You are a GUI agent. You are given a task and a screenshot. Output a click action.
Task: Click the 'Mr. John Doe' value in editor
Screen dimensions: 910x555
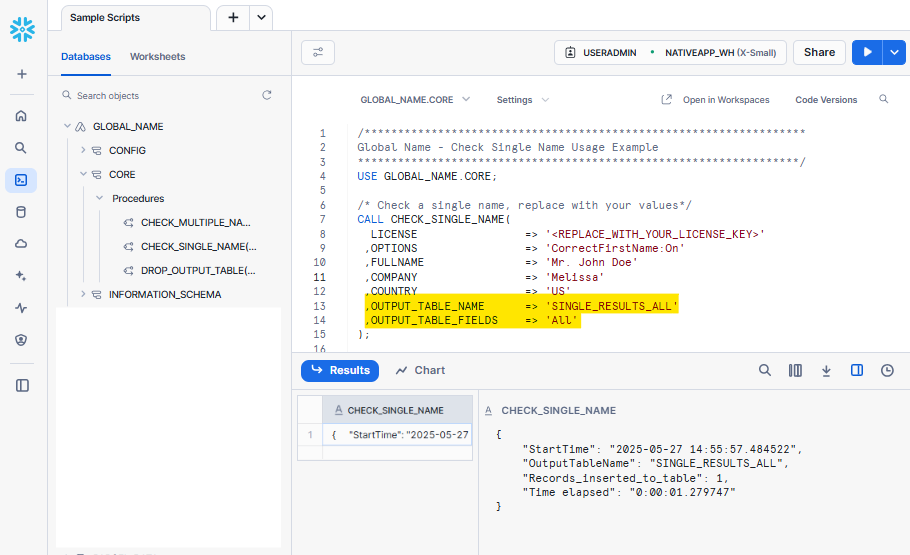pos(591,262)
